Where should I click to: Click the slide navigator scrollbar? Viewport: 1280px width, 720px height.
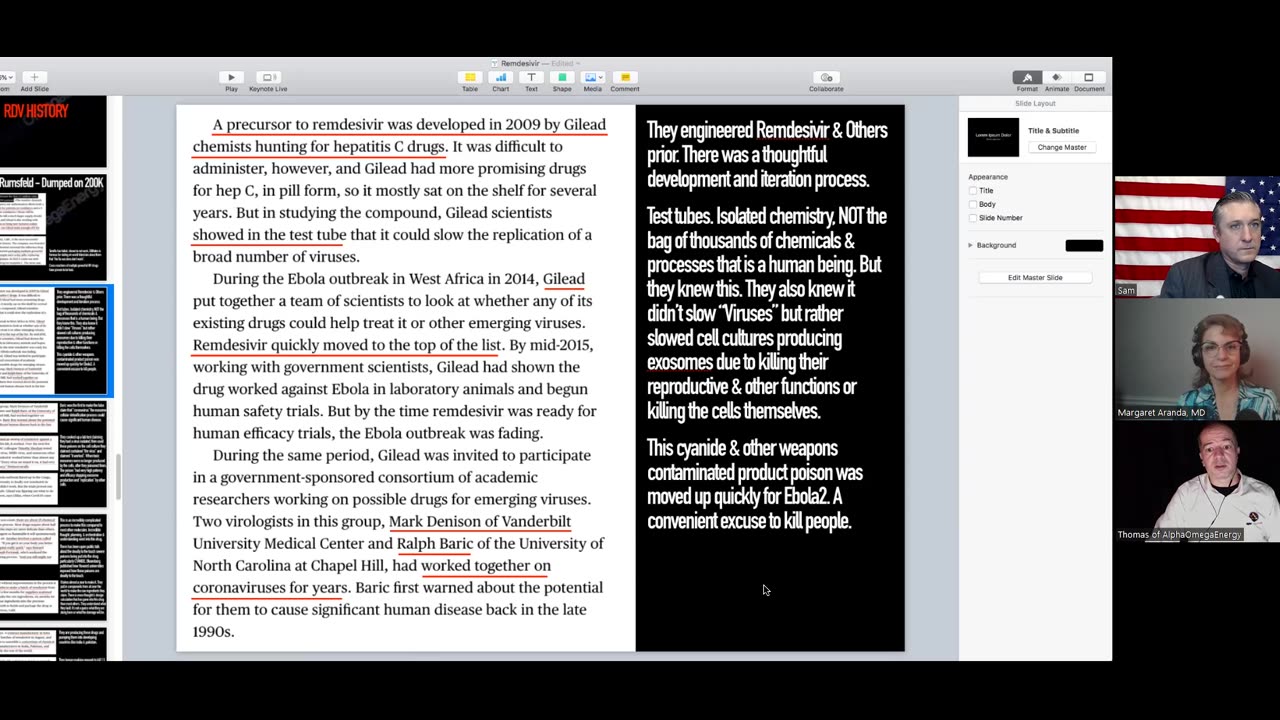(117, 477)
